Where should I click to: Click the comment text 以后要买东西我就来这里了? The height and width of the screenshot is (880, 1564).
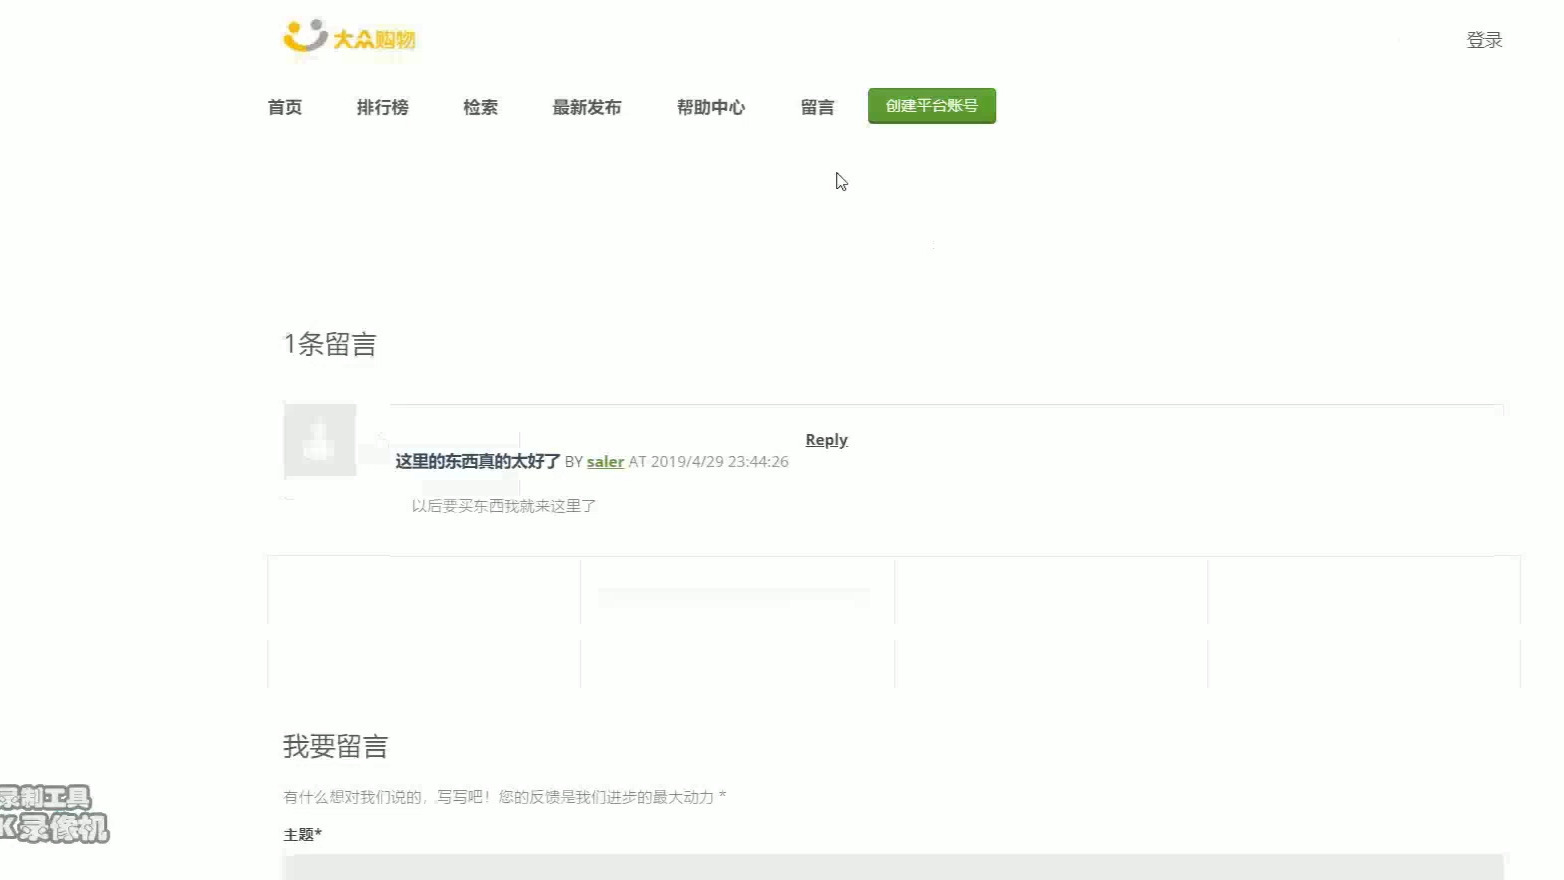click(x=503, y=506)
